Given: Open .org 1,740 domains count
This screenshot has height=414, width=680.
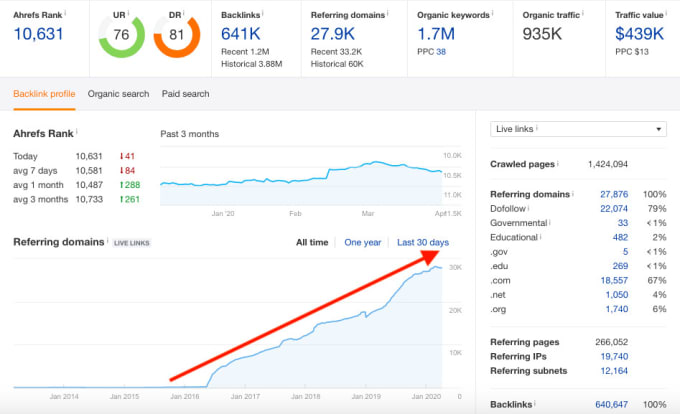Looking at the screenshot, I should (617, 309).
